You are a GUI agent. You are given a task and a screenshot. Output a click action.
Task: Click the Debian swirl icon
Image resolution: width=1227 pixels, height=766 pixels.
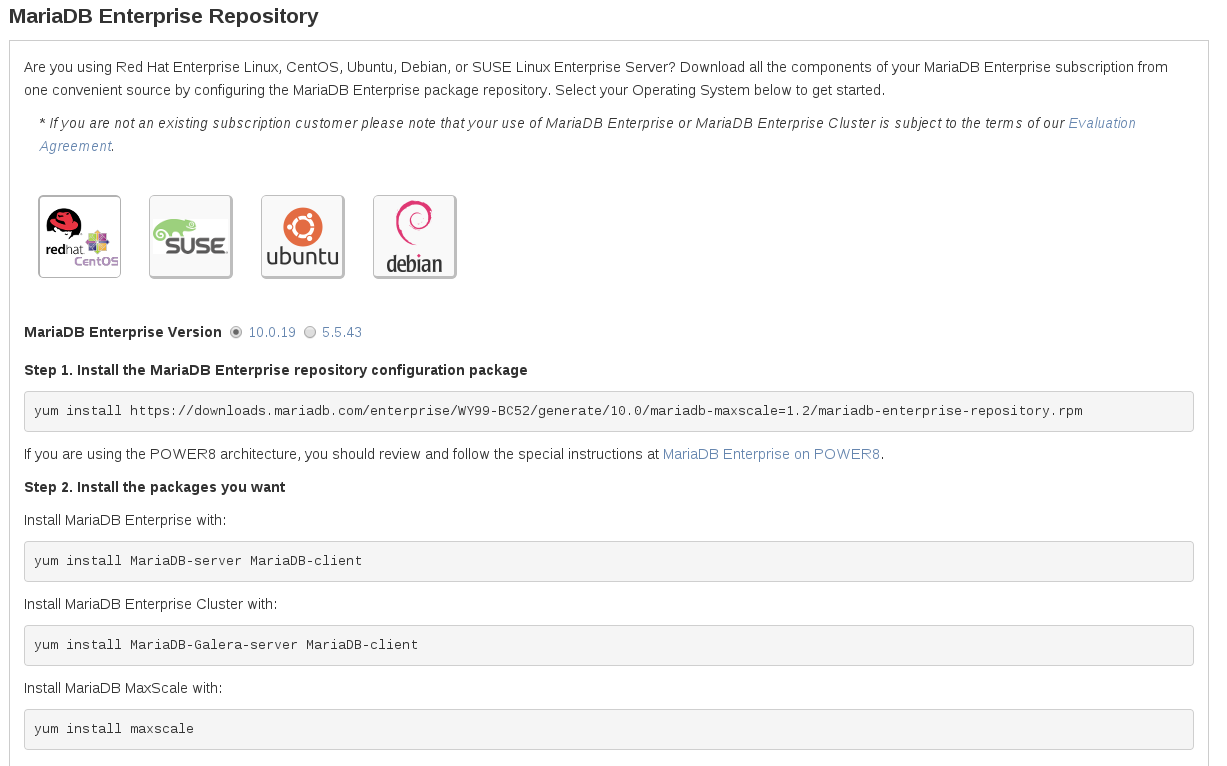(x=415, y=237)
